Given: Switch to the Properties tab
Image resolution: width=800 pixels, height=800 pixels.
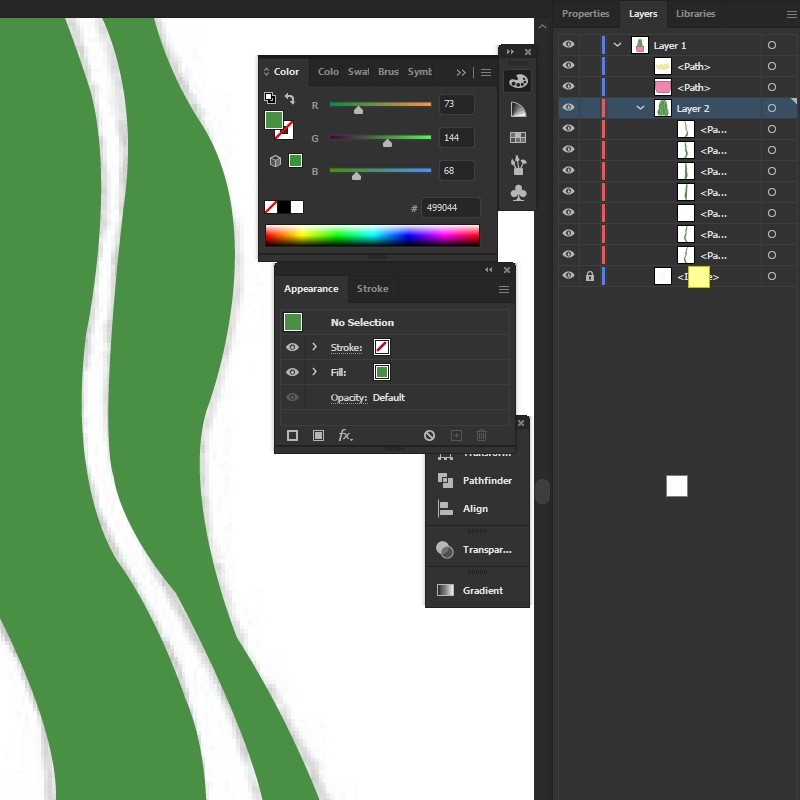Looking at the screenshot, I should point(585,14).
